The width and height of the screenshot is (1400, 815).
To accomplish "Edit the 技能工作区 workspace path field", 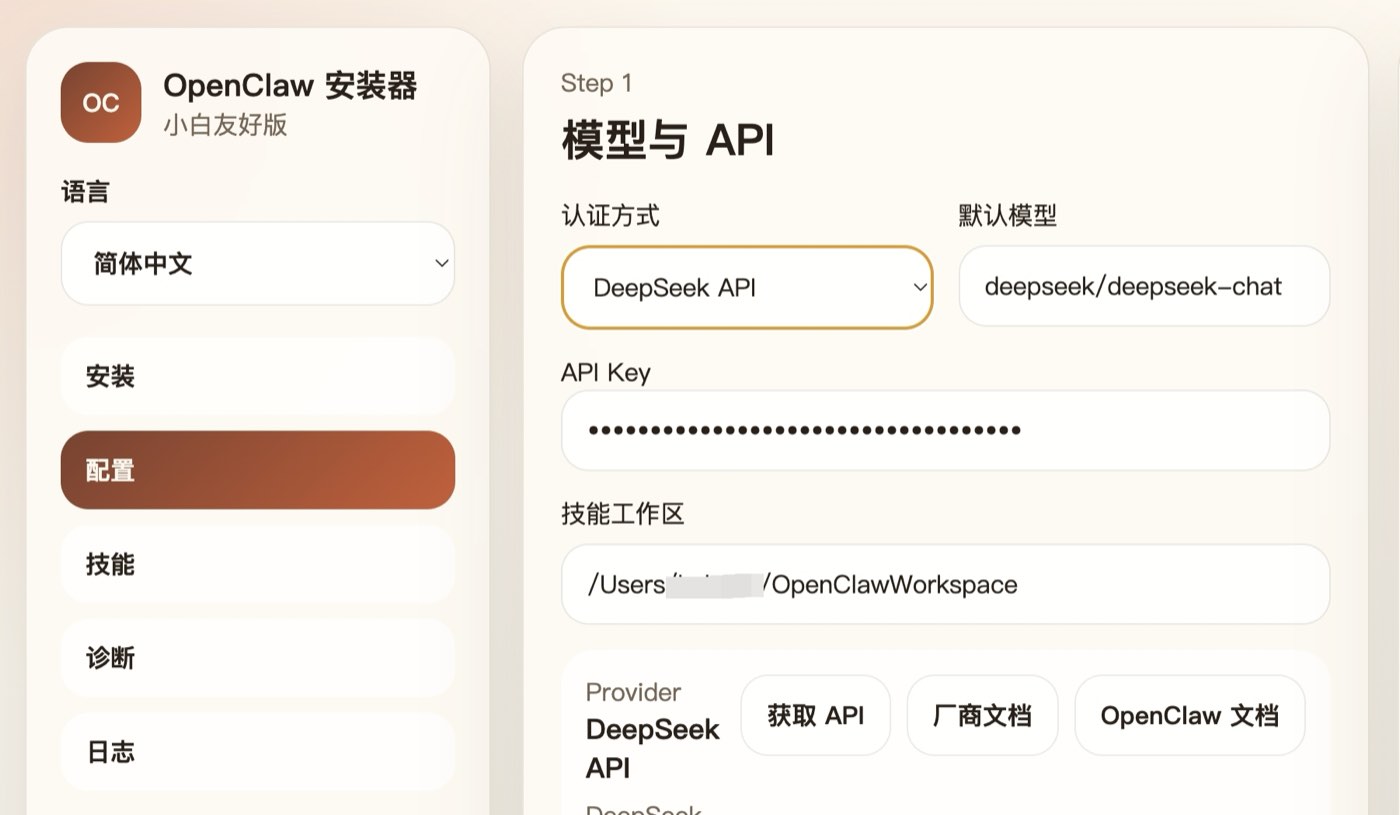I will point(946,584).
